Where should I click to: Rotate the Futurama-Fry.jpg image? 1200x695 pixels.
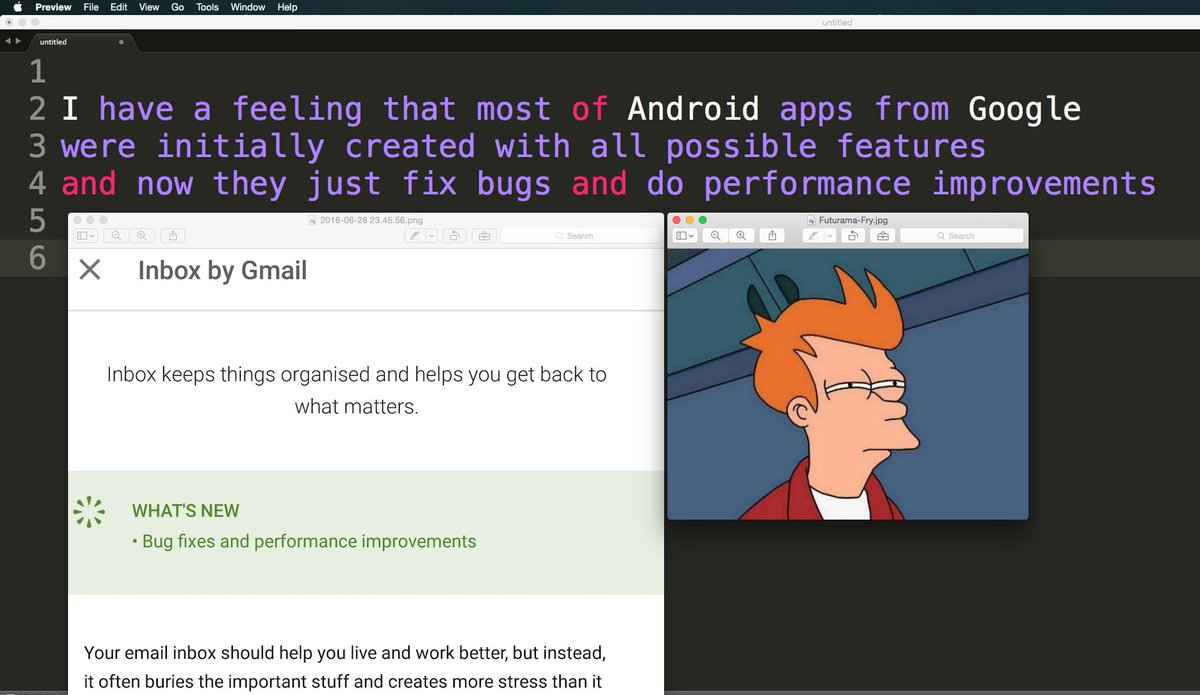[x=853, y=236]
